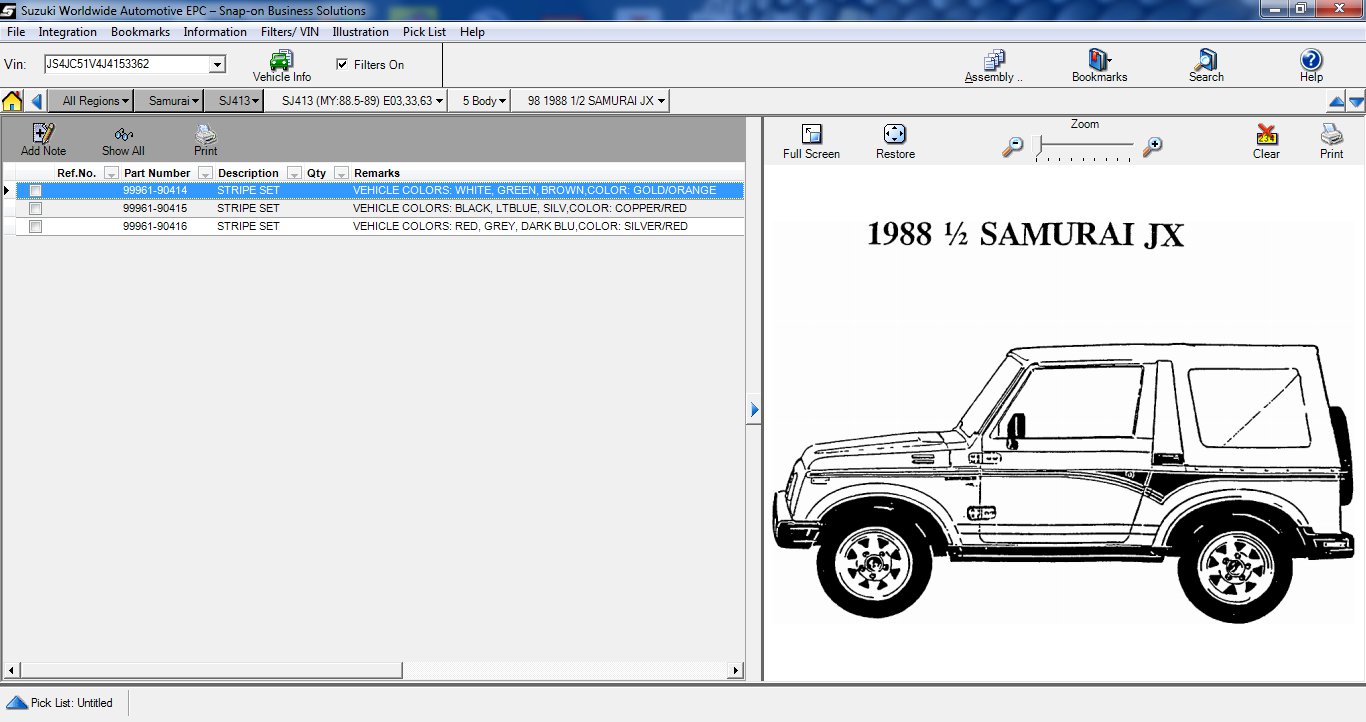Open the Help menu in menu bar
This screenshot has width=1366, height=722.
point(472,32)
